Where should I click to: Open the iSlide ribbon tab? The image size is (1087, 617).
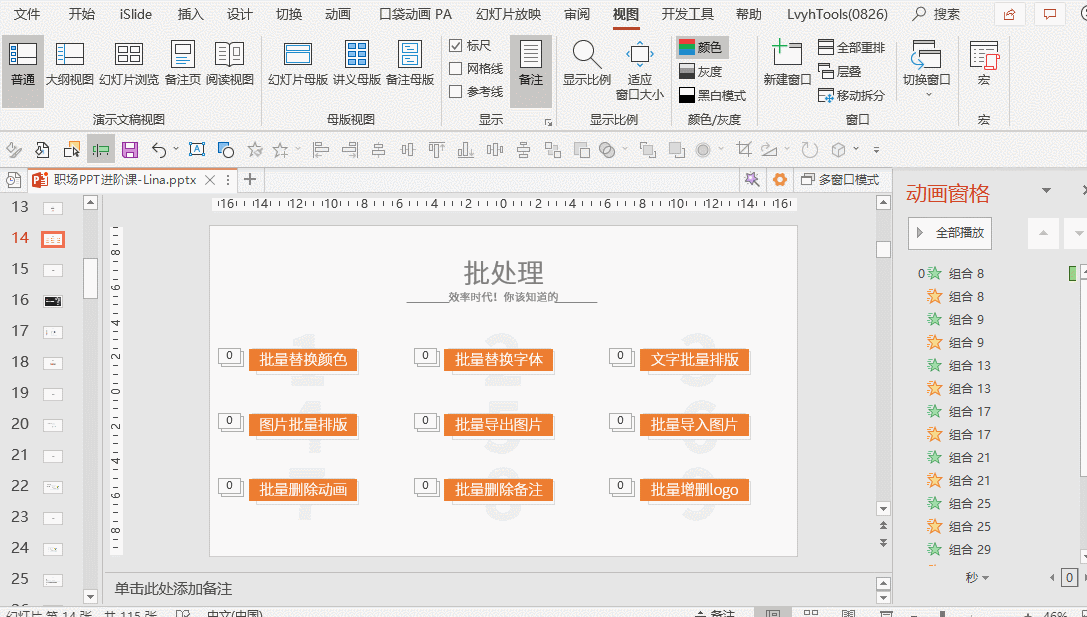(136, 15)
